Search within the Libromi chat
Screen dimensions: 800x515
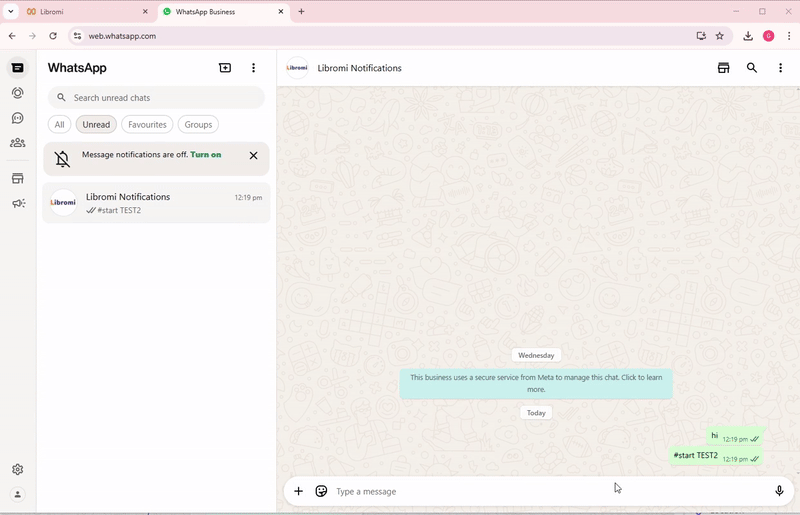[752, 68]
